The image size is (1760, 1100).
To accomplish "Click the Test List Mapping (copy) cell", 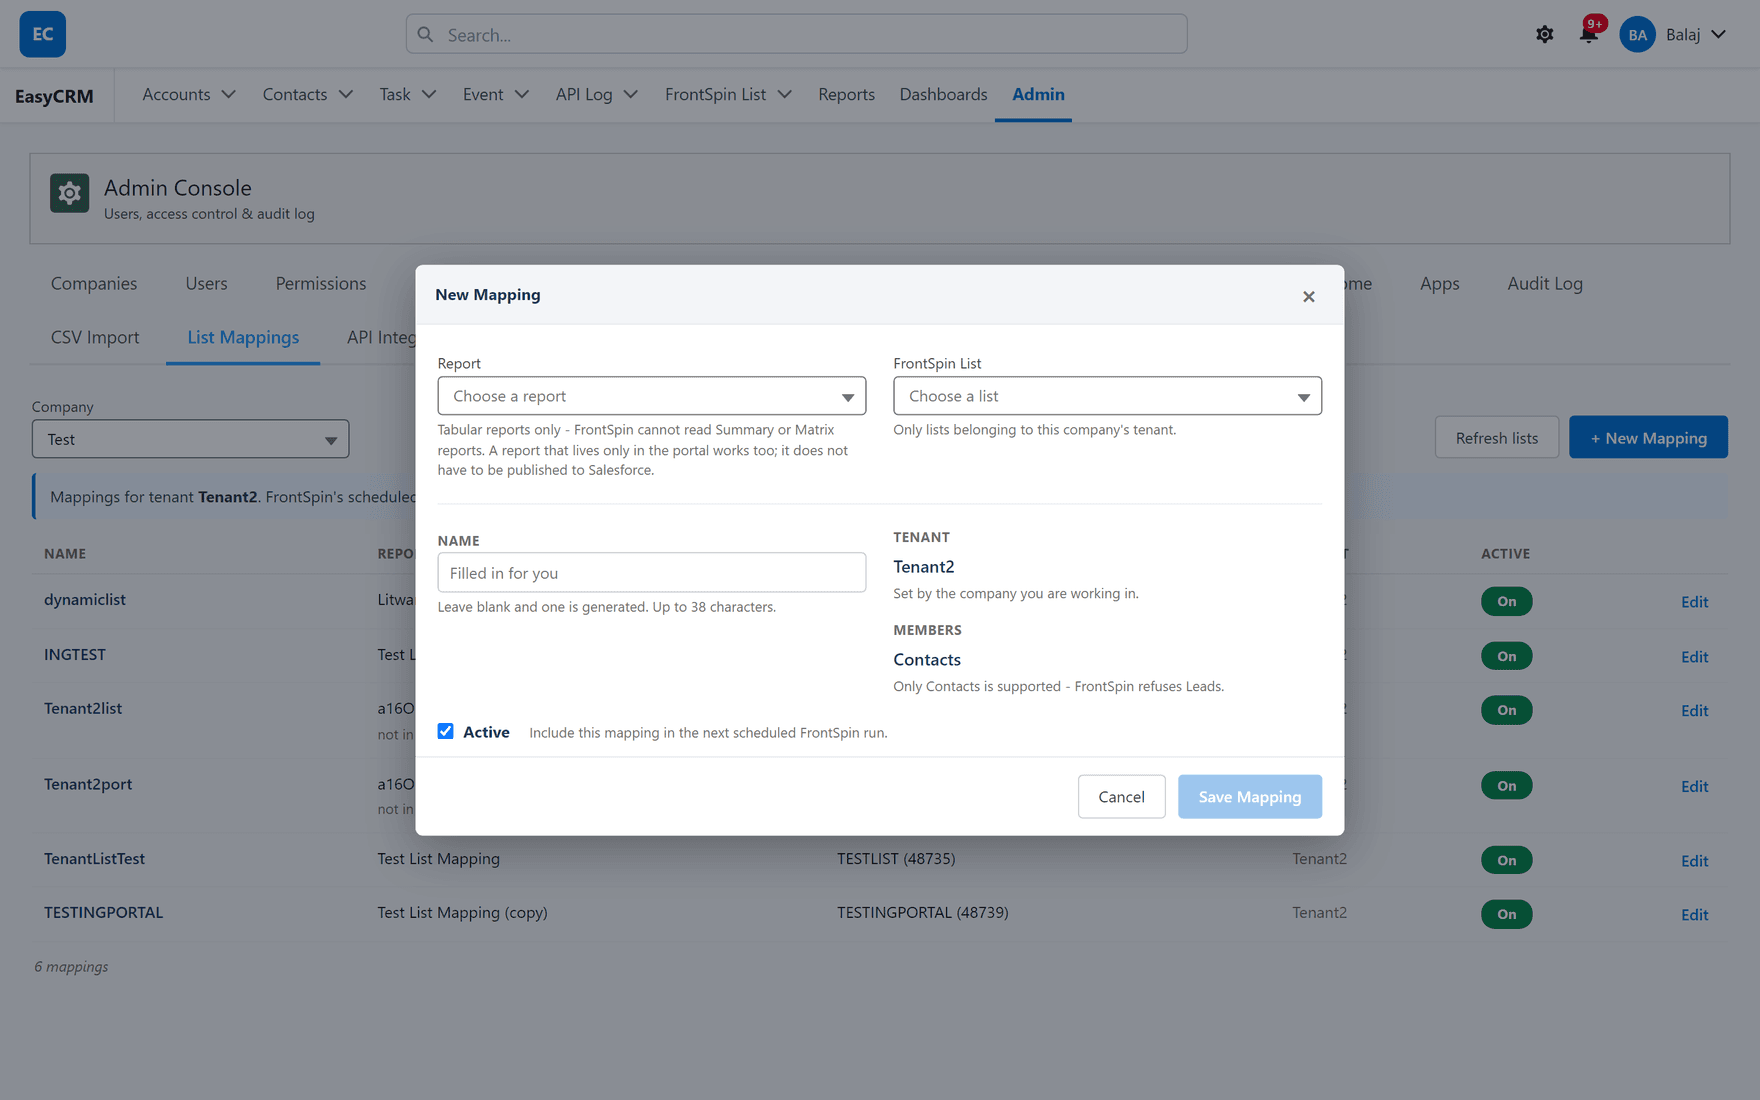I will pos(462,912).
